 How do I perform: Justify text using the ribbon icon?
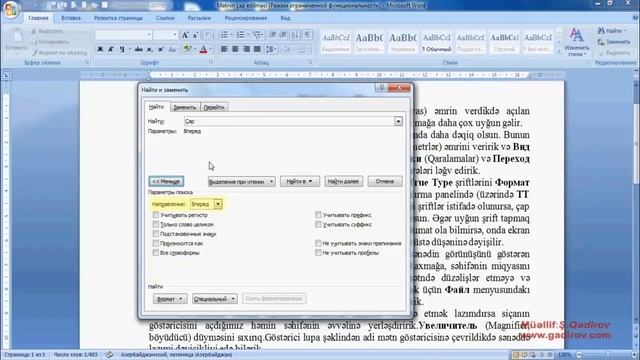[x=257, y=49]
